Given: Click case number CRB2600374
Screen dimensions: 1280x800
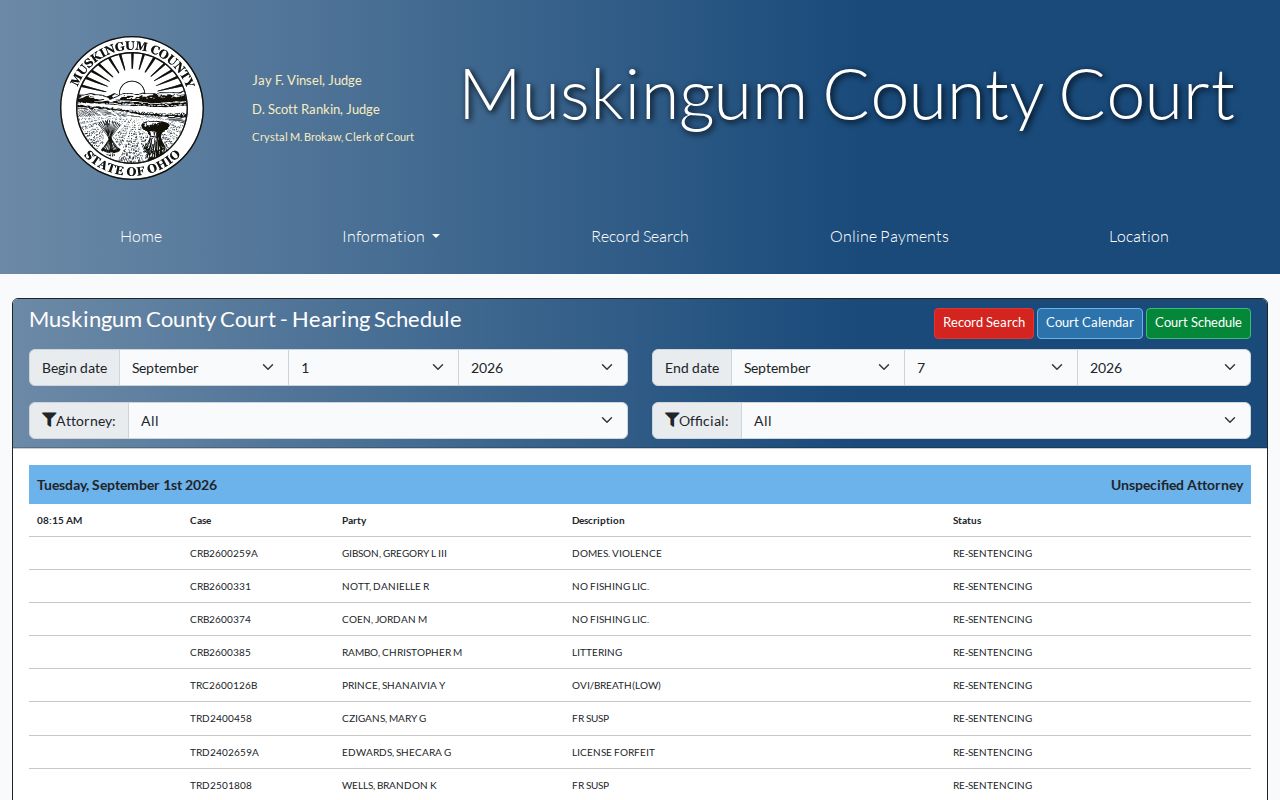Looking at the screenshot, I should [220, 619].
